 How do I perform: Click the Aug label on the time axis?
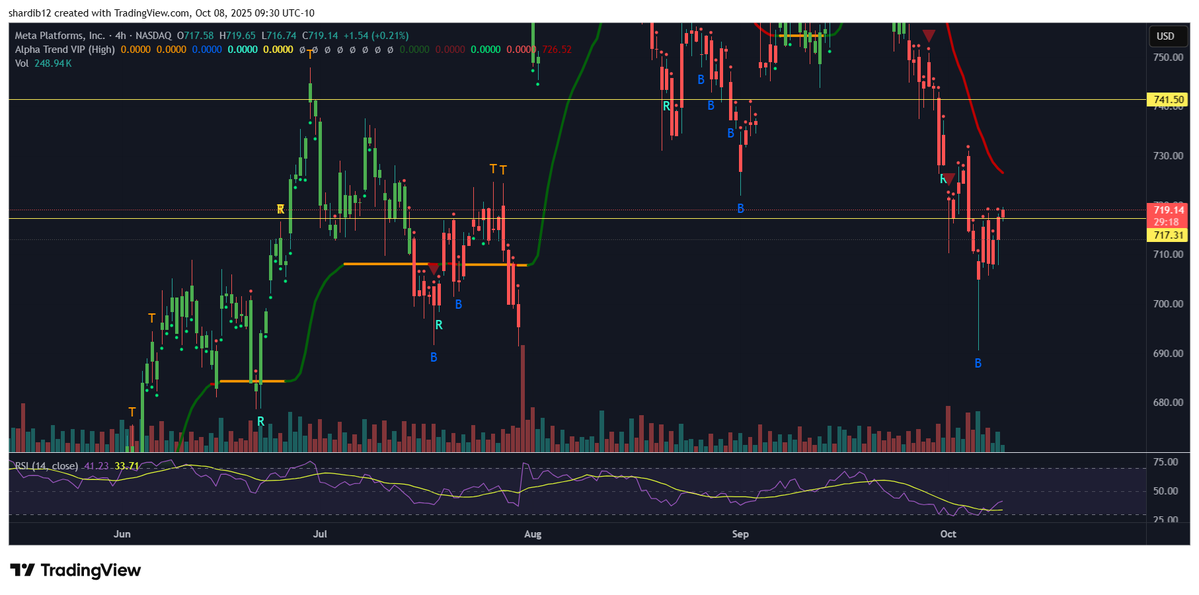tap(532, 535)
